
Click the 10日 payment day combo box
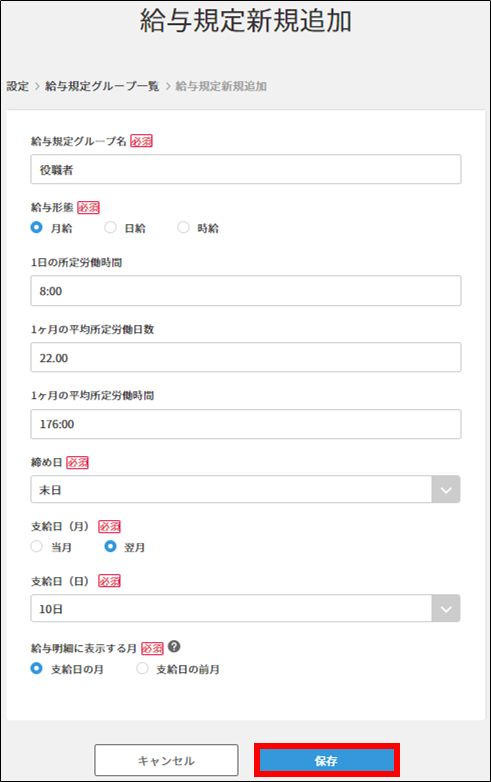click(x=245, y=608)
